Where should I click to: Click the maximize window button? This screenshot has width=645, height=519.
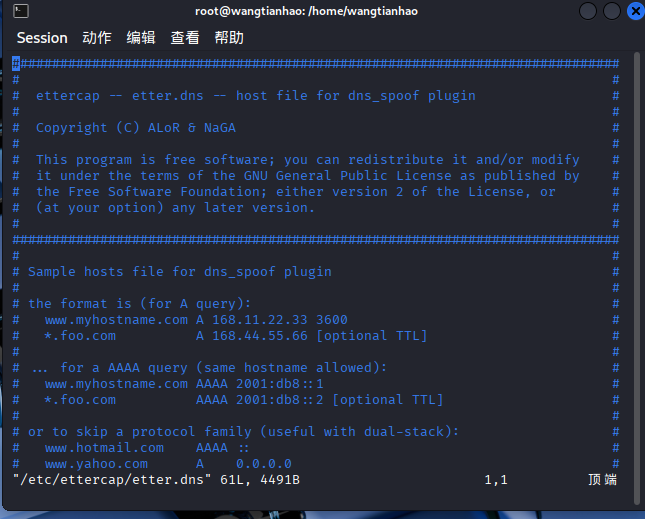click(612, 11)
